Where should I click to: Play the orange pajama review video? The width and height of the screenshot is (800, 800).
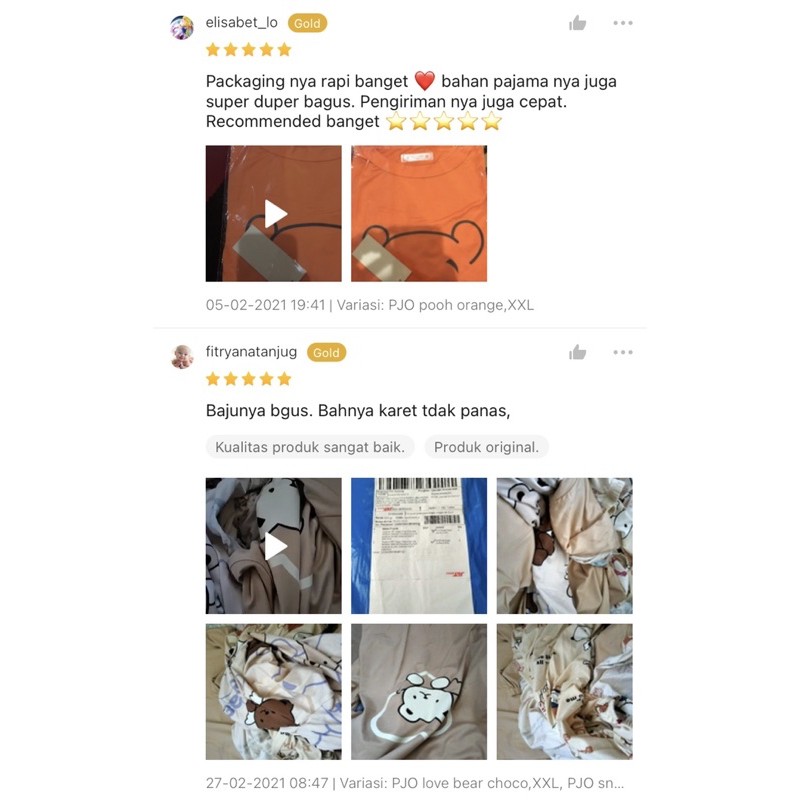pos(273,213)
